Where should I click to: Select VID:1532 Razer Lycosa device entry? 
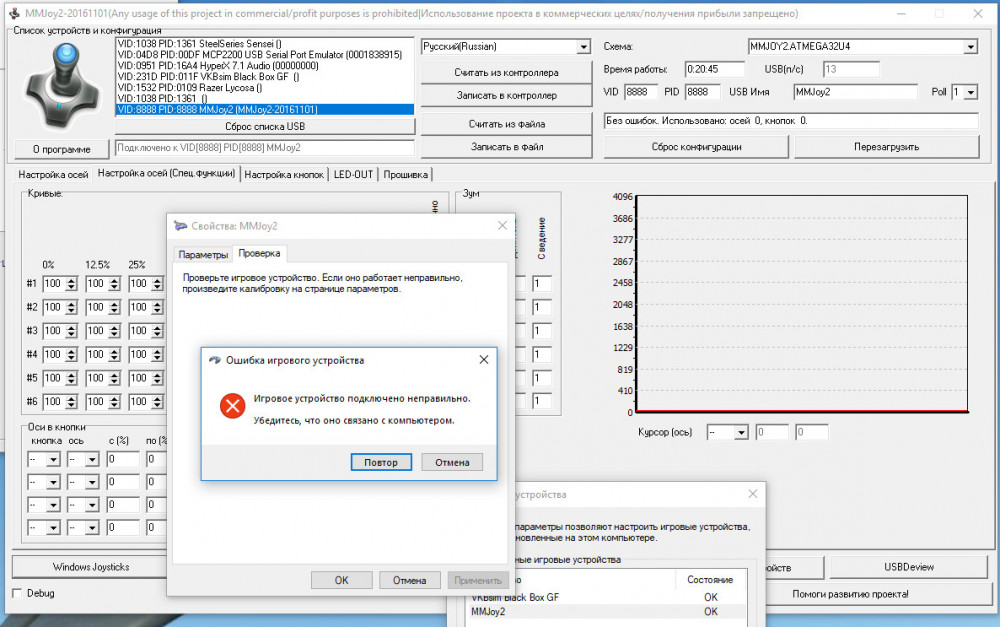point(265,87)
